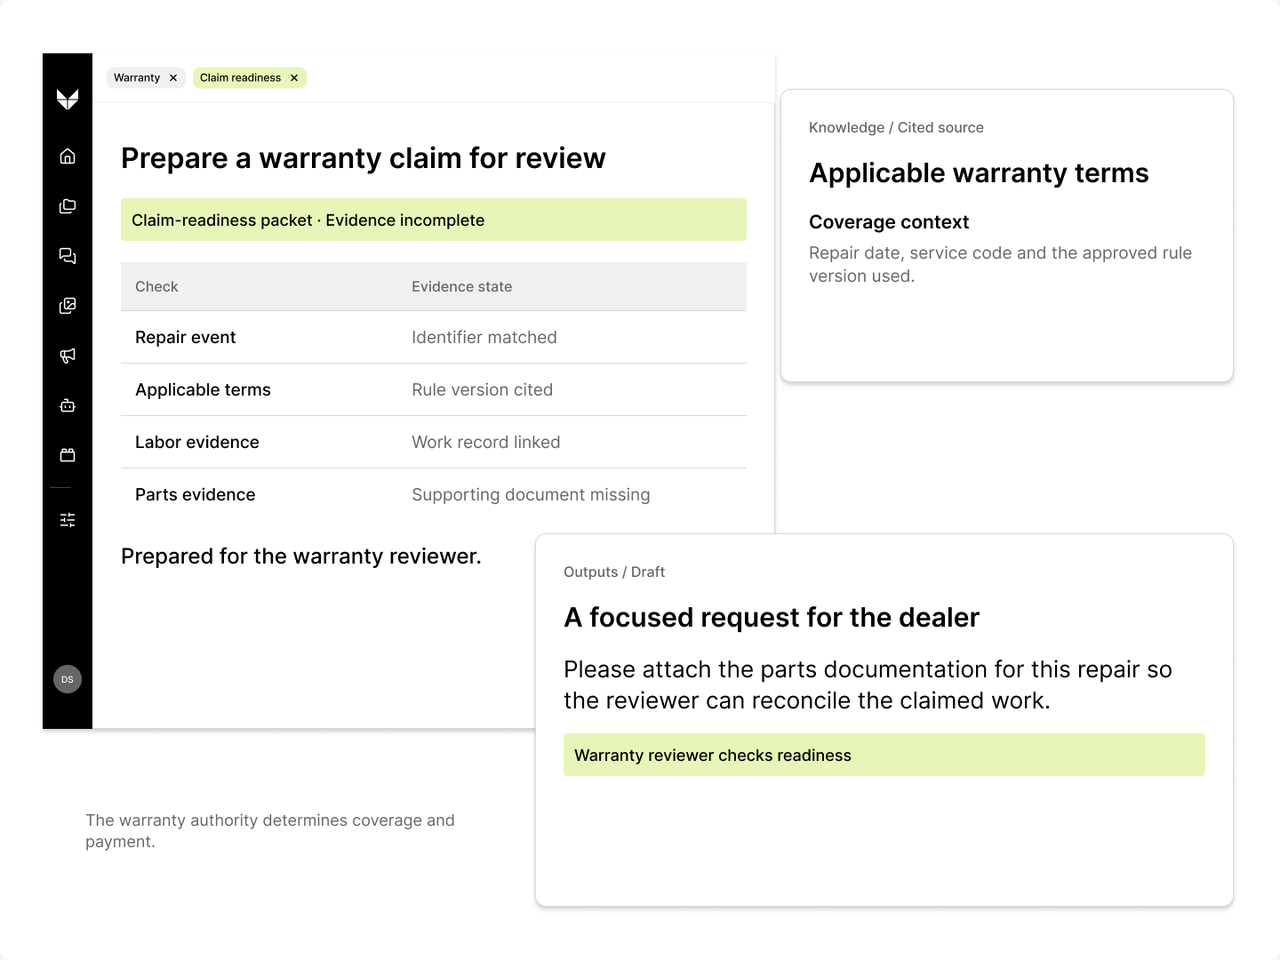Open the image gallery icon in sidebar
Viewport: 1280px width, 960px height.
pyautogui.click(x=67, y=306)
